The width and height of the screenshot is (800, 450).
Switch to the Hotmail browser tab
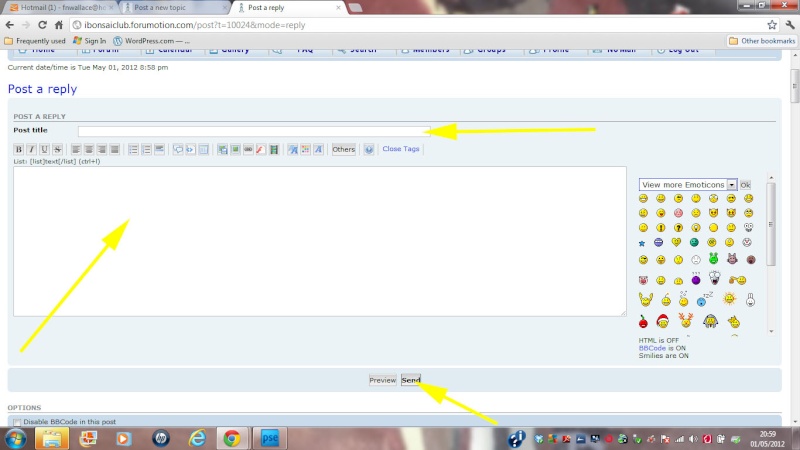(62, 8)
